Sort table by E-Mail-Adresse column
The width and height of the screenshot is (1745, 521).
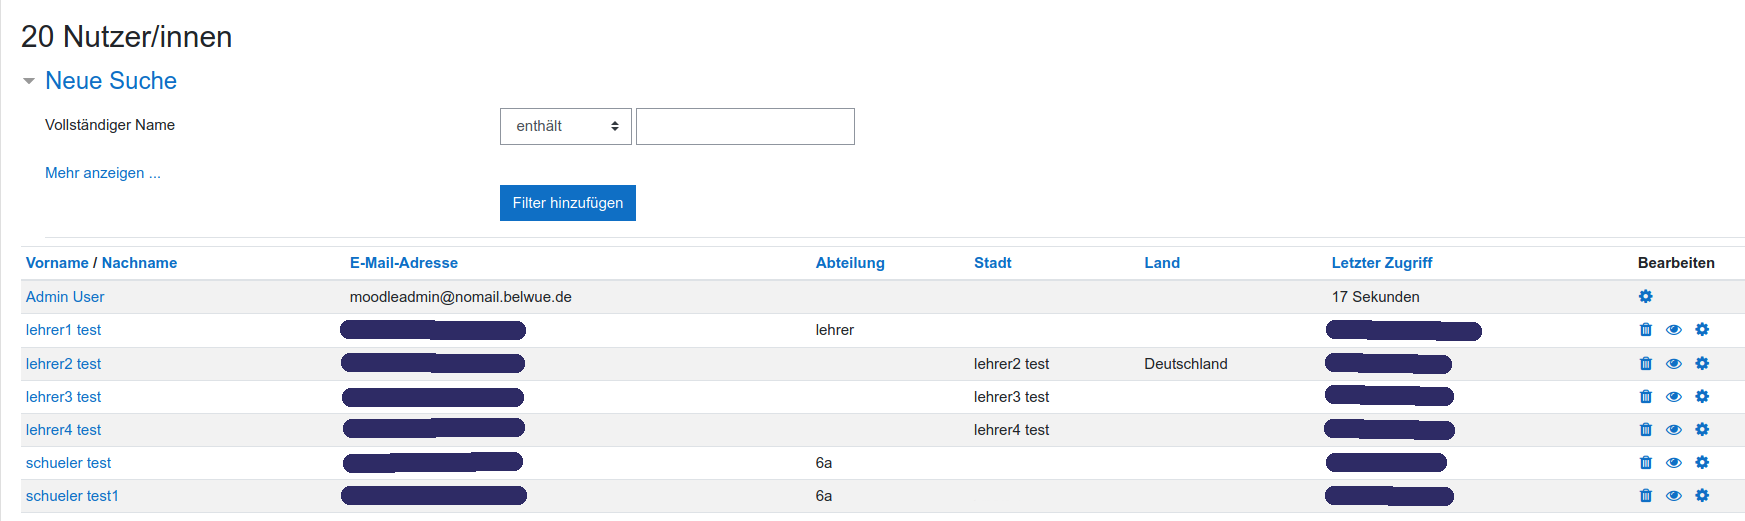(x=403, y=263)
